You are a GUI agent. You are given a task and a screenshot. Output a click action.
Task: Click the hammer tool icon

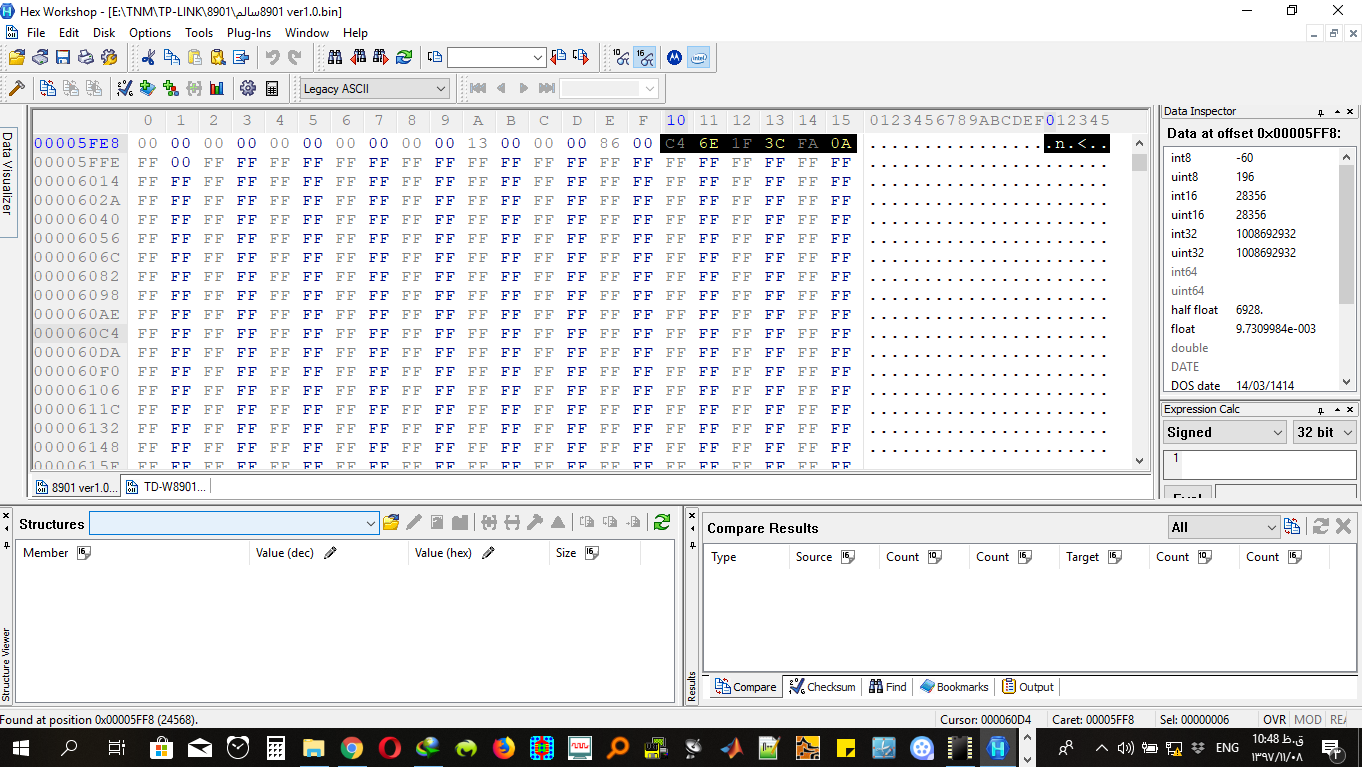click(x=16, y=88)
